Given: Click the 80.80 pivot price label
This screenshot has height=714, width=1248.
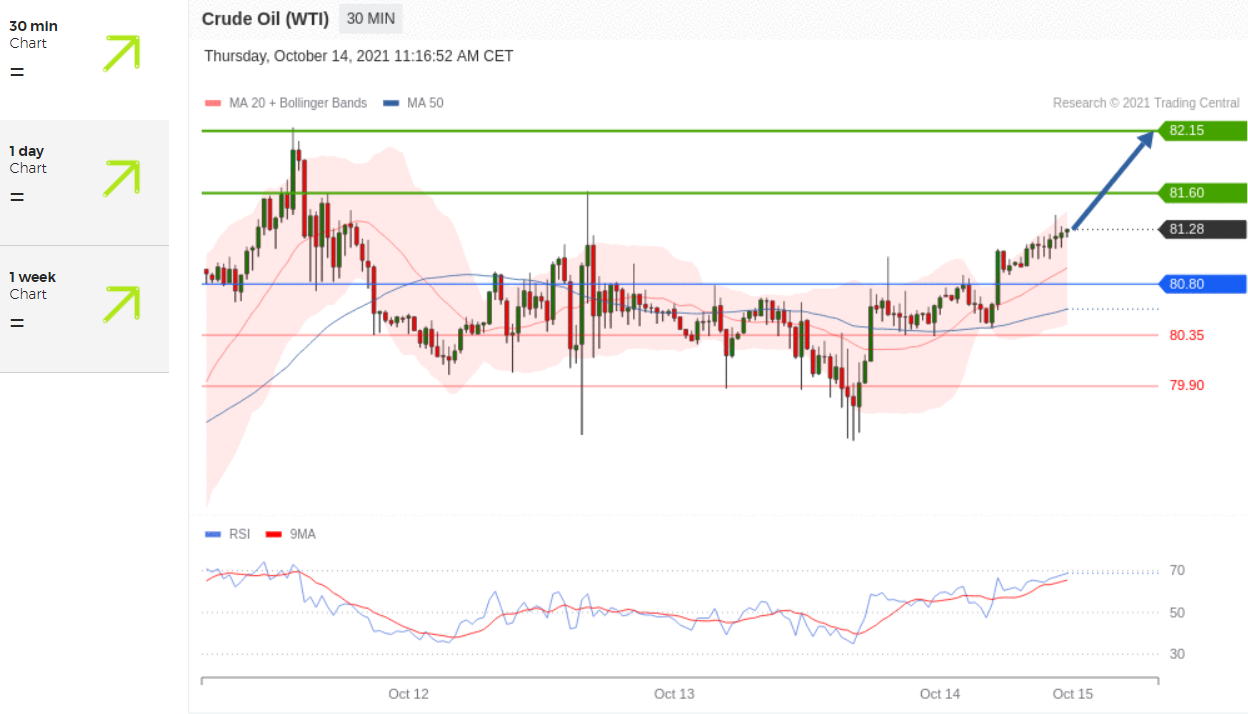Looking at the screenshot, I should (1202, 284).
